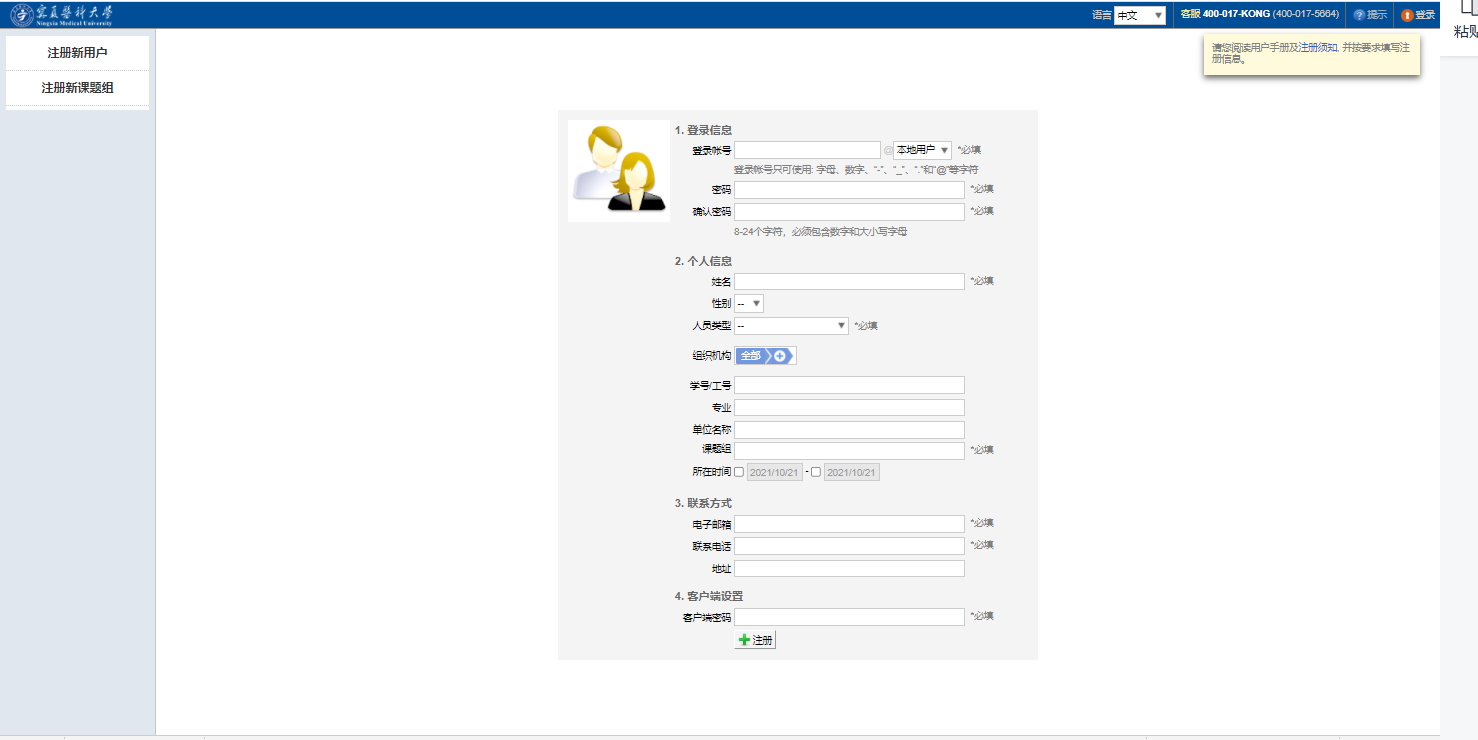Image resolution: width=1478 pixels, height=740 pixels.
Task: Enable the 所在时间 start date checkbox
Action: tap(739, 472)
